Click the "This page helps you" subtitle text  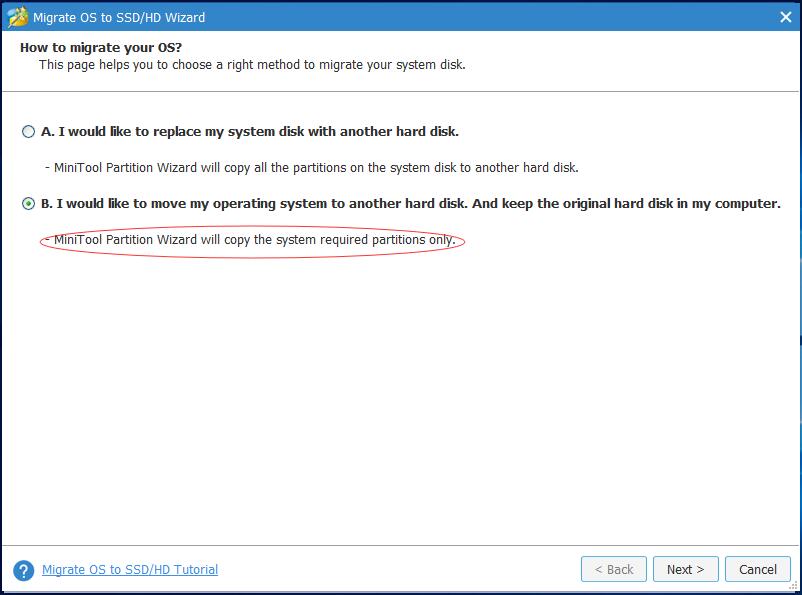[x=252, y=65]
